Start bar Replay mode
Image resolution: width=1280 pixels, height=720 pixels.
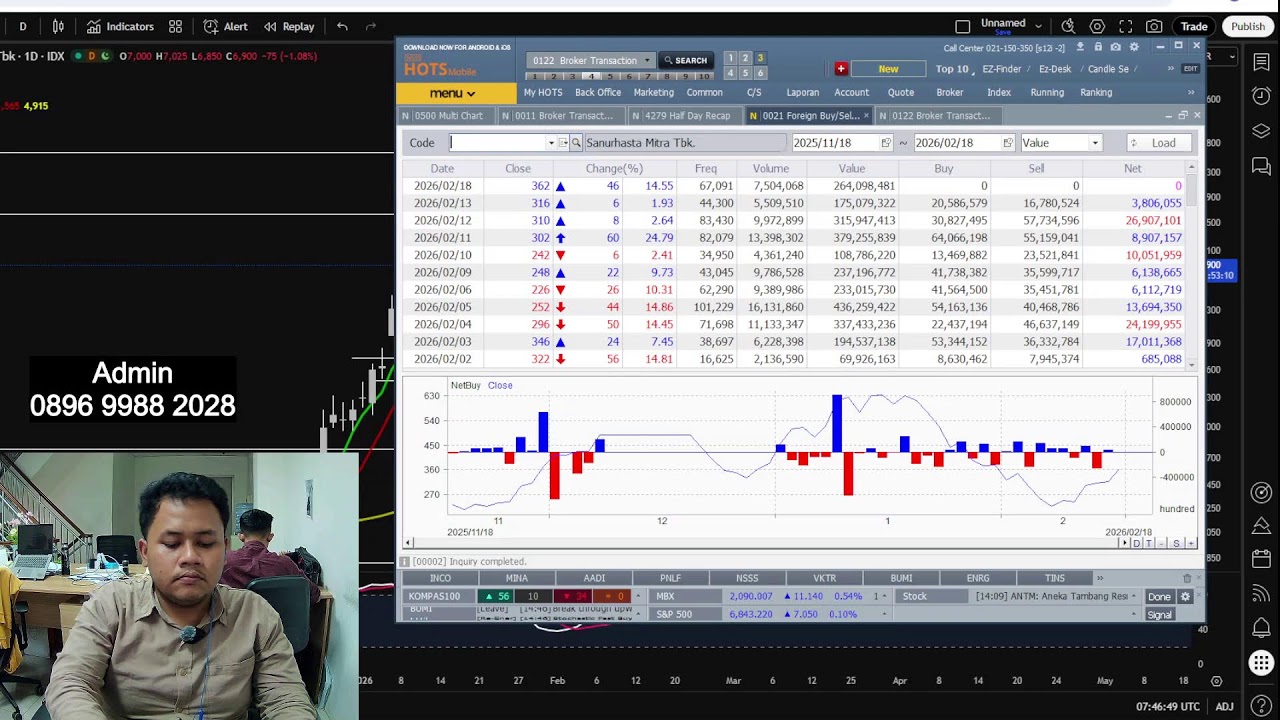tap(289, 27)
